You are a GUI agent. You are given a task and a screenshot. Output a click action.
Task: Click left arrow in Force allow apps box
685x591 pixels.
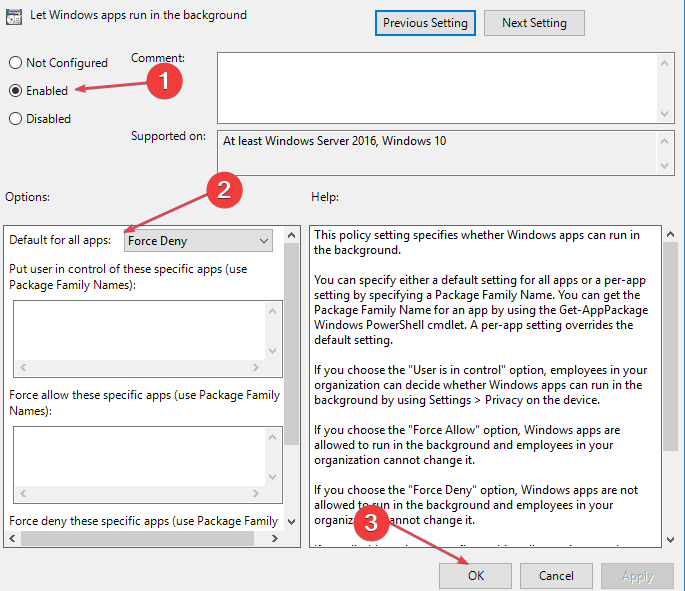(23, 494)
